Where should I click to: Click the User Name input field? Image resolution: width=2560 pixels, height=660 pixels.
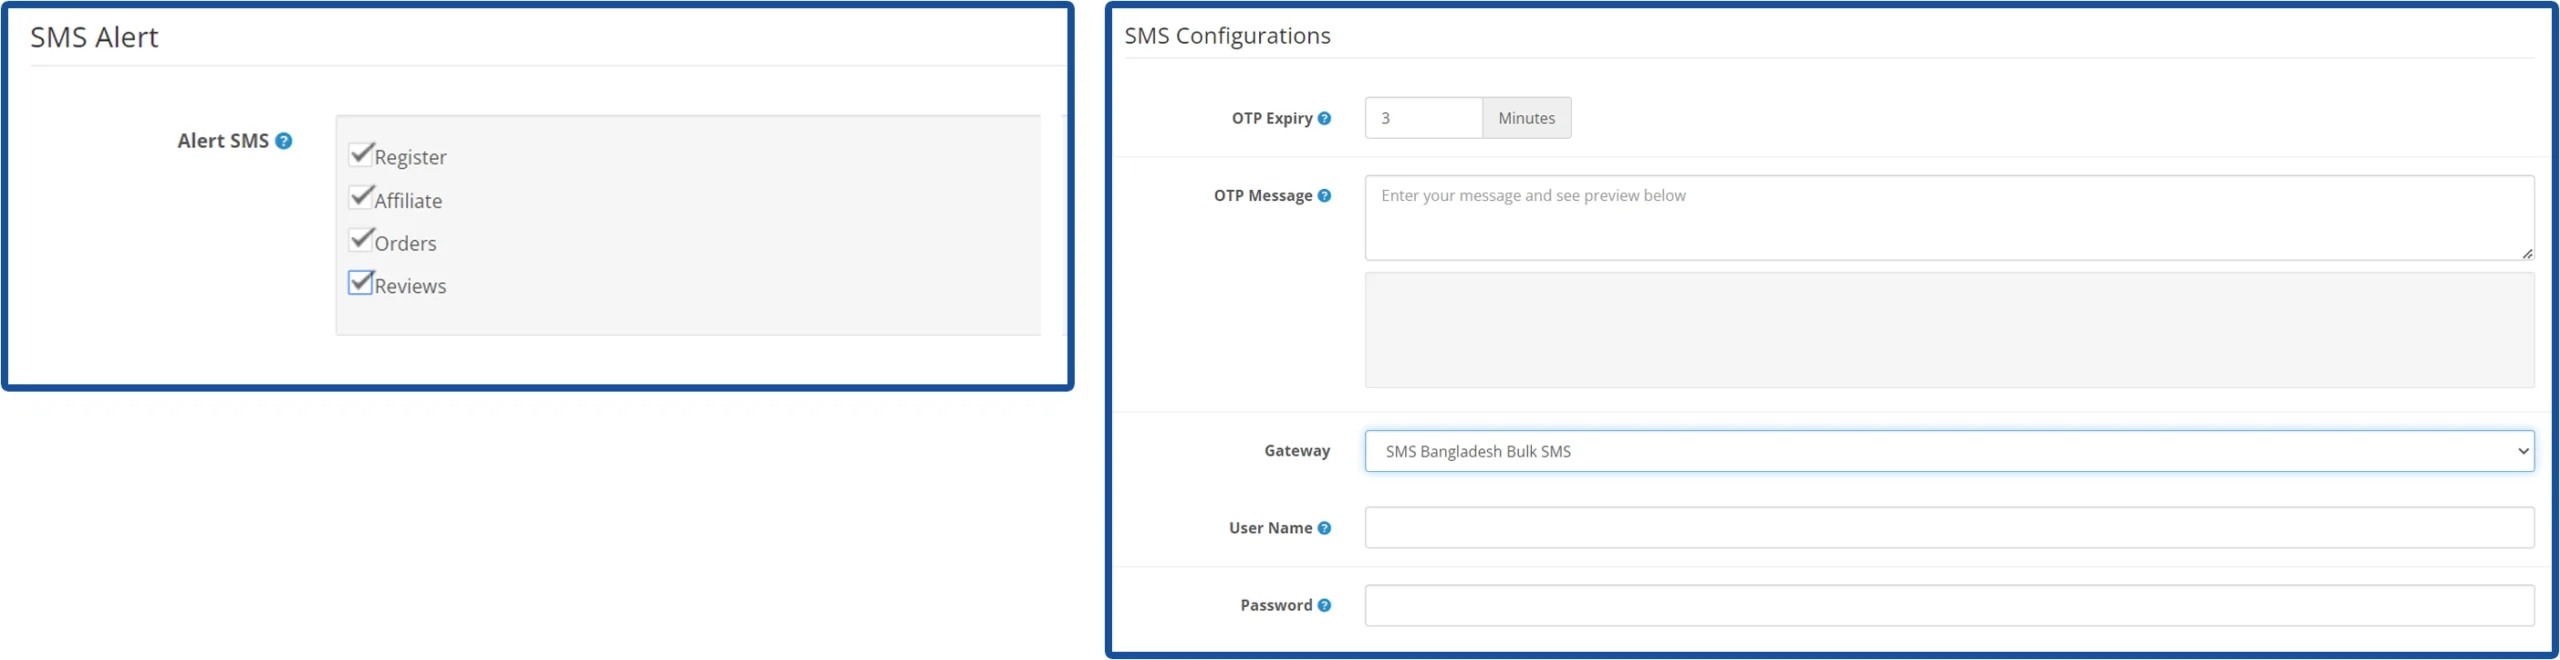tap(1948, 528)
